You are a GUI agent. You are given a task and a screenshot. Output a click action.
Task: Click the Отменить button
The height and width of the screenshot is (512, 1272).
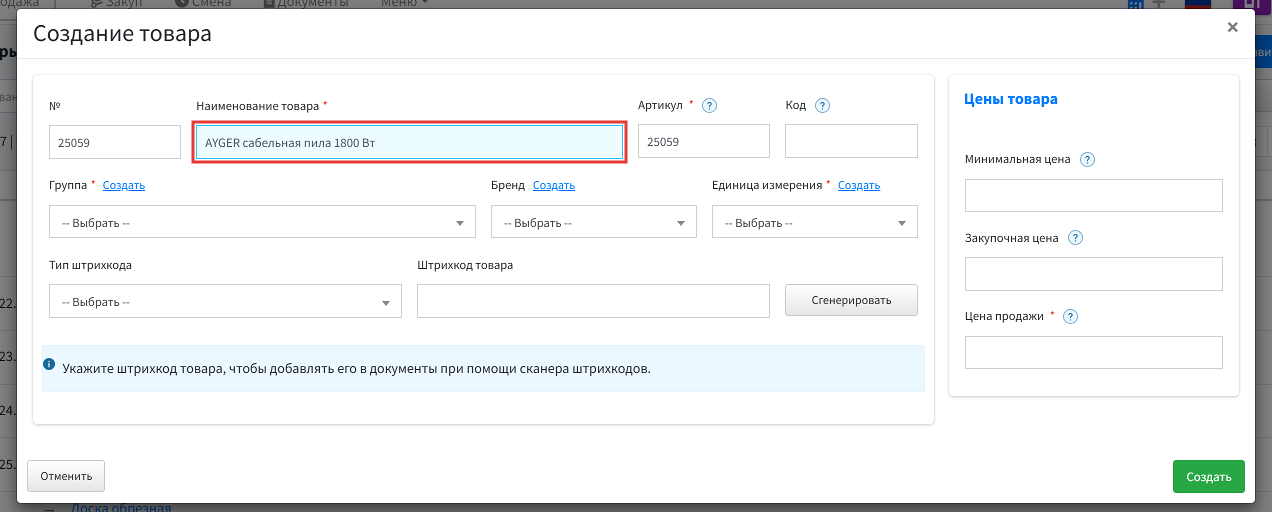66,476
